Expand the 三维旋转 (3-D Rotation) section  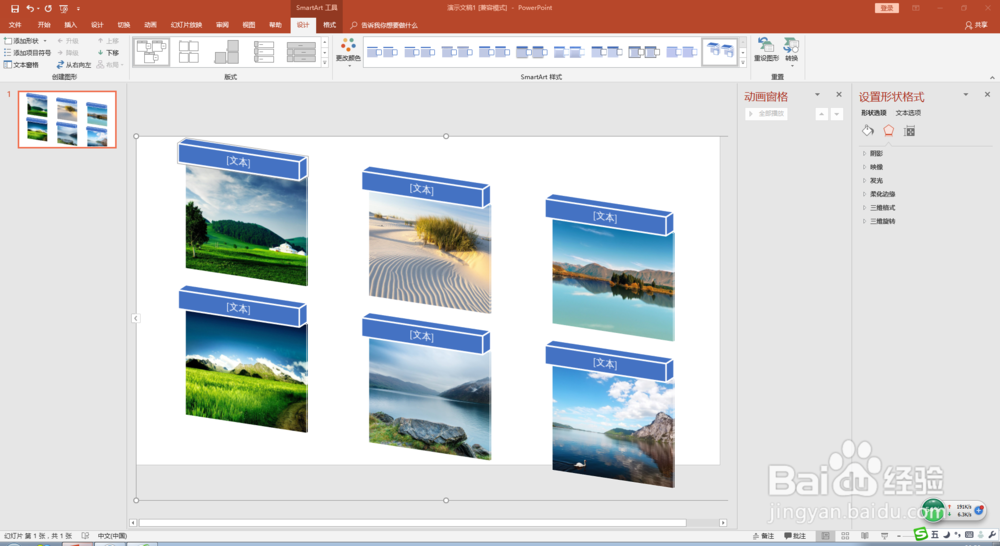tap(879, 221)
